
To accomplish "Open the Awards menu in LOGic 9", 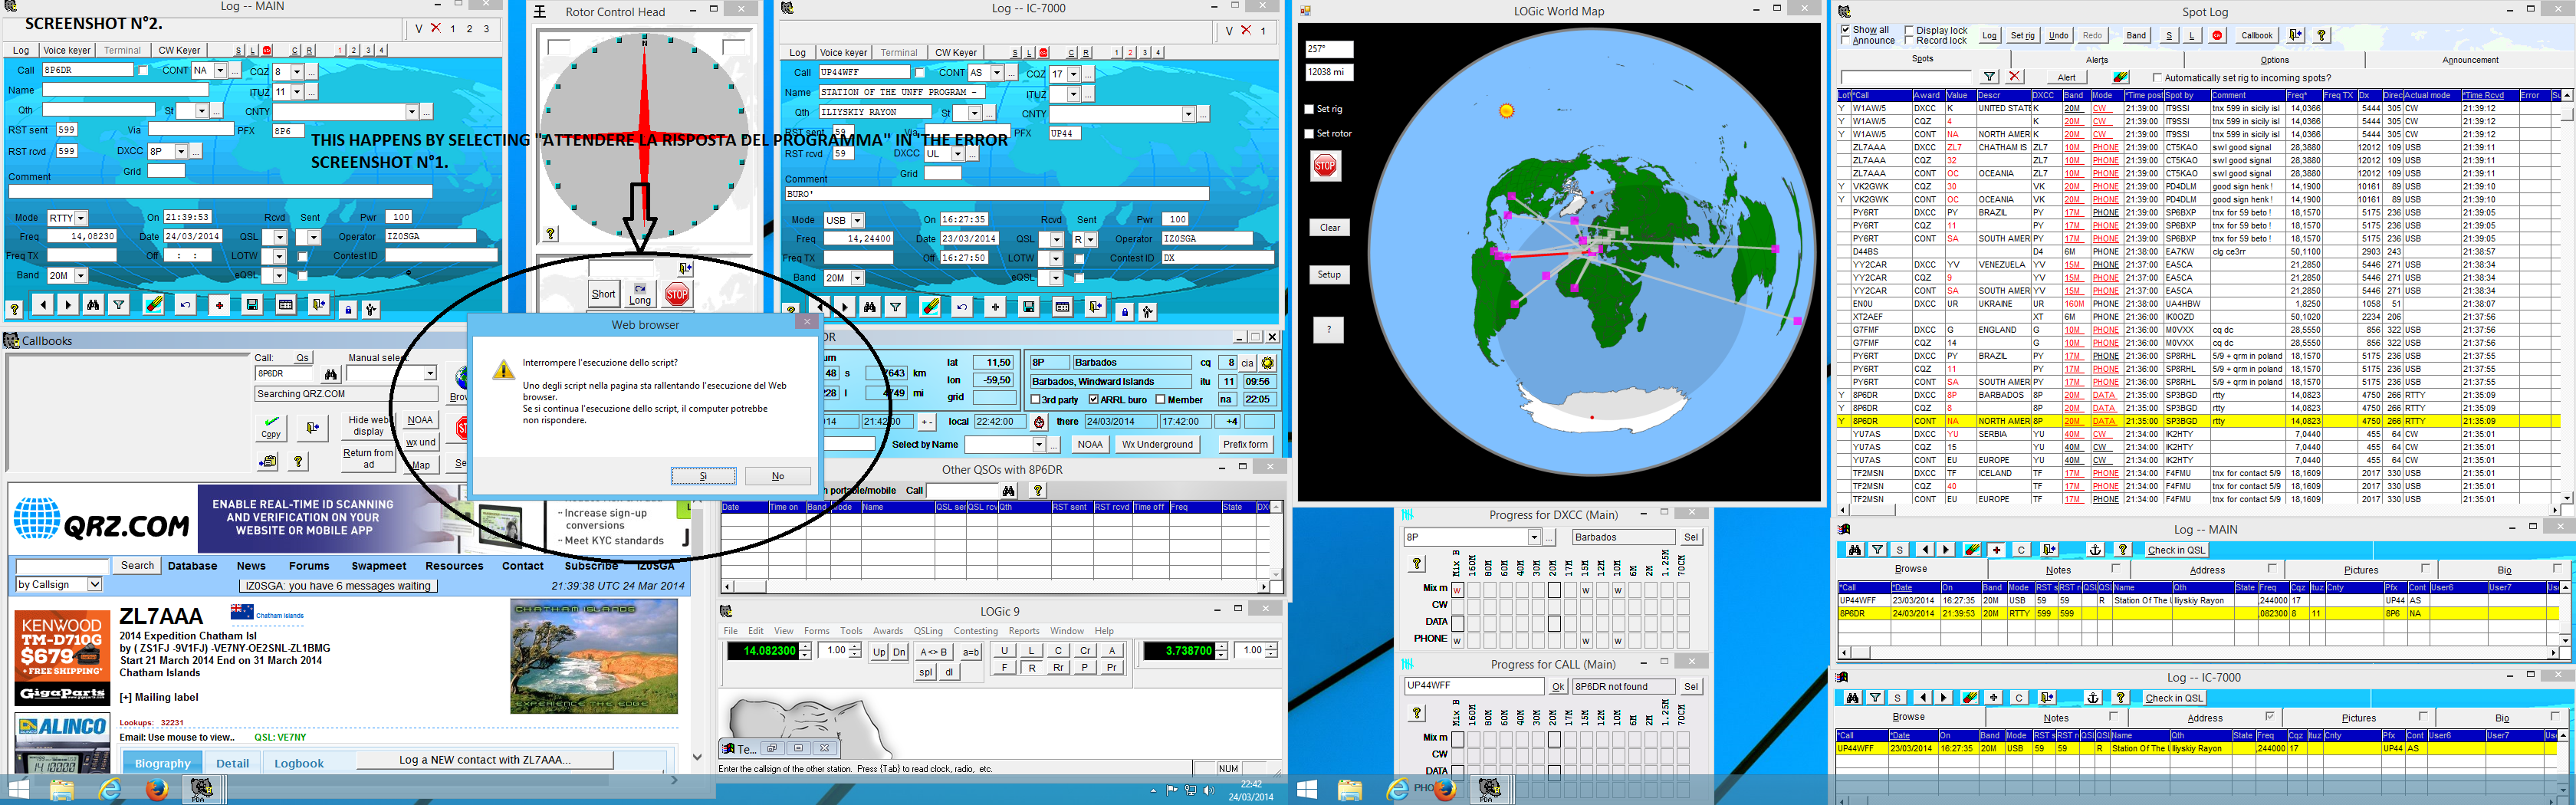I will [x=888, y=631].
